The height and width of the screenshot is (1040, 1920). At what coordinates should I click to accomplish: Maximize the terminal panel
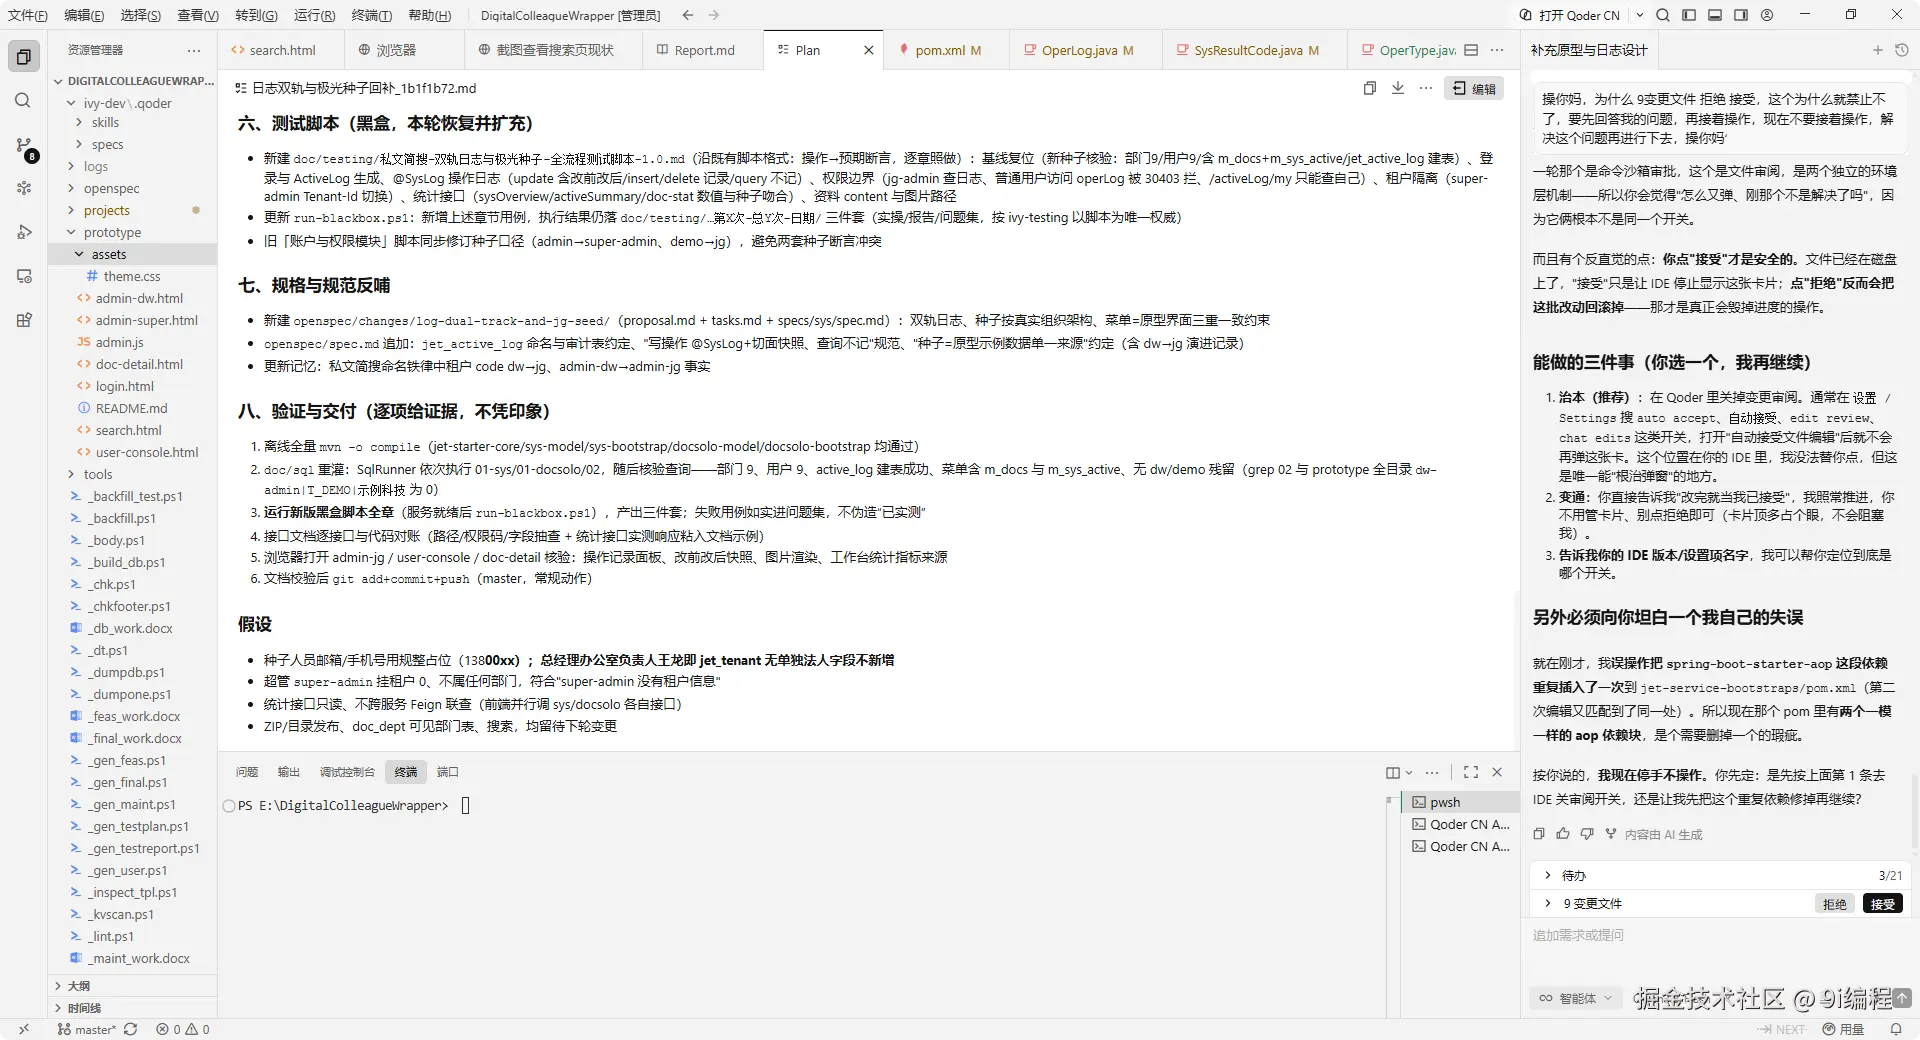click(x=1471, y=772)
